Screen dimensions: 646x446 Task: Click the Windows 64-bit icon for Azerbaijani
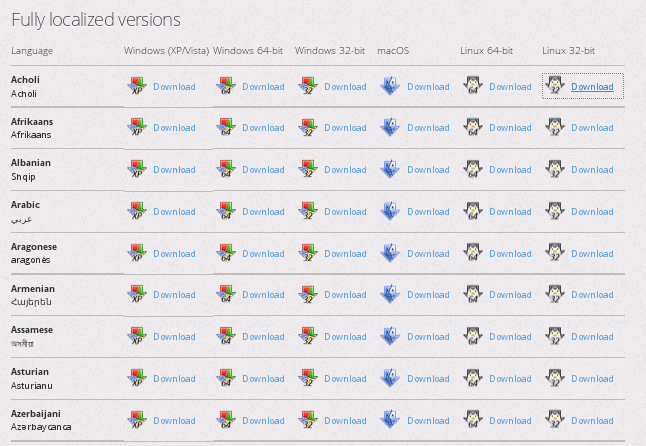225,421
